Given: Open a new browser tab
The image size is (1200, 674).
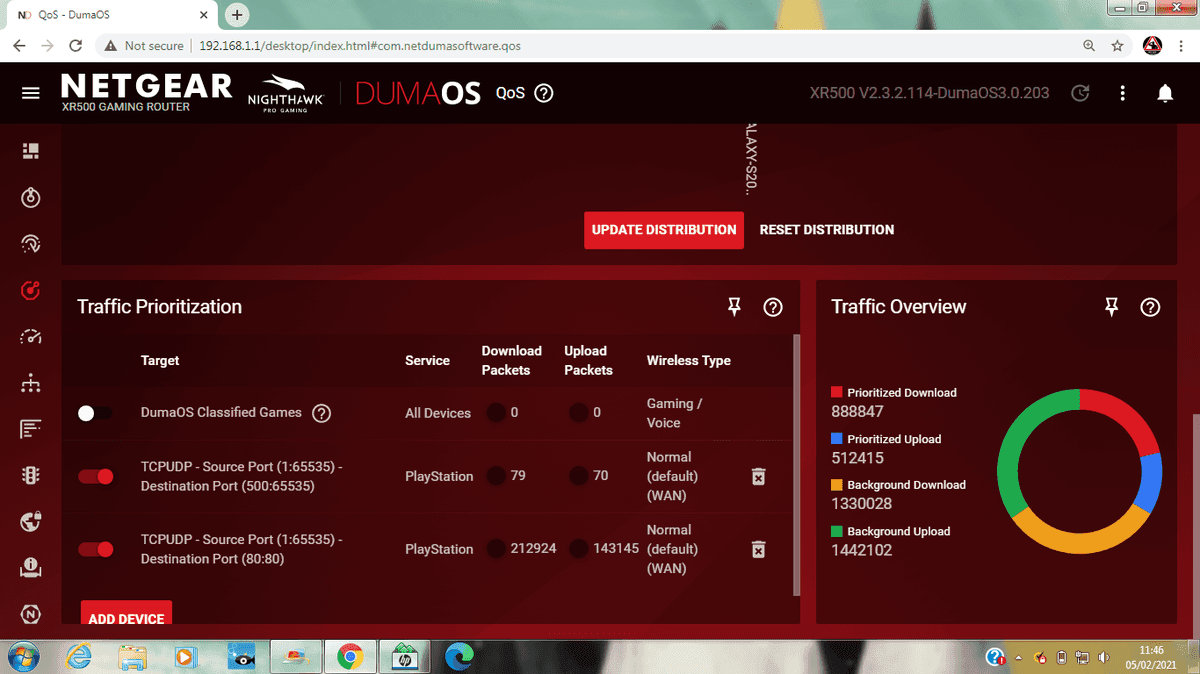Looking at the screenshot, I should click(x=237, y=15).
